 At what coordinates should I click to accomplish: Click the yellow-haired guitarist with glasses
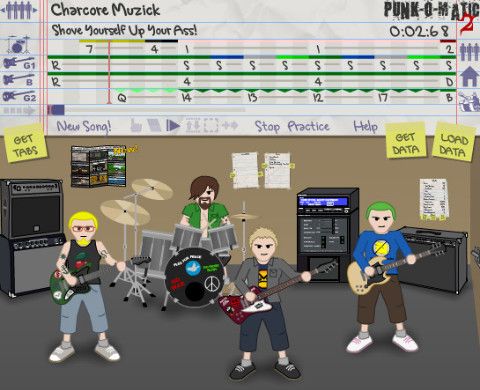point(84,287)
